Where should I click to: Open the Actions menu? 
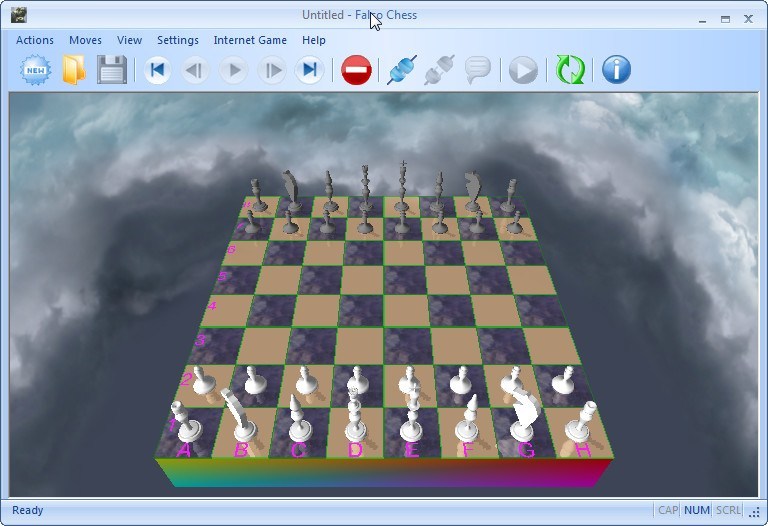[35, 40]
